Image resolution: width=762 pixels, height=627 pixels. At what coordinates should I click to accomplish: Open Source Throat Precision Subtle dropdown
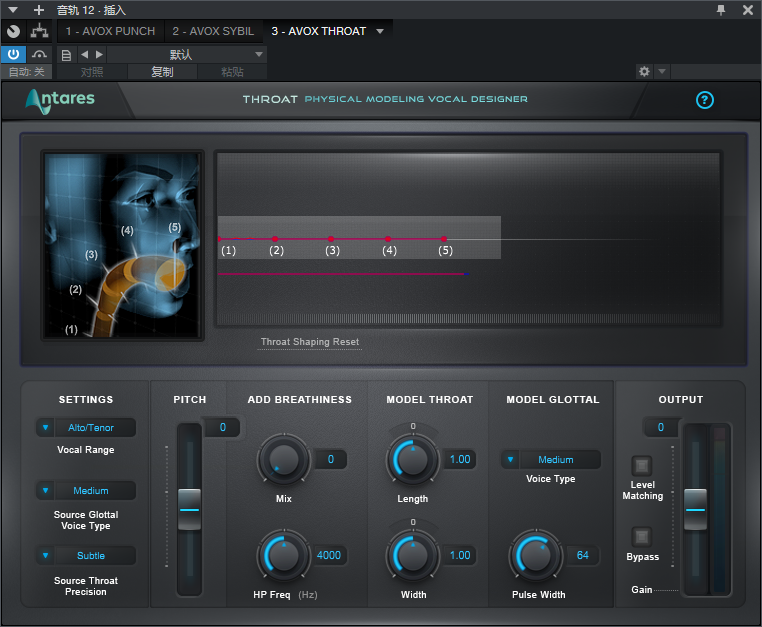coord(86,556)
